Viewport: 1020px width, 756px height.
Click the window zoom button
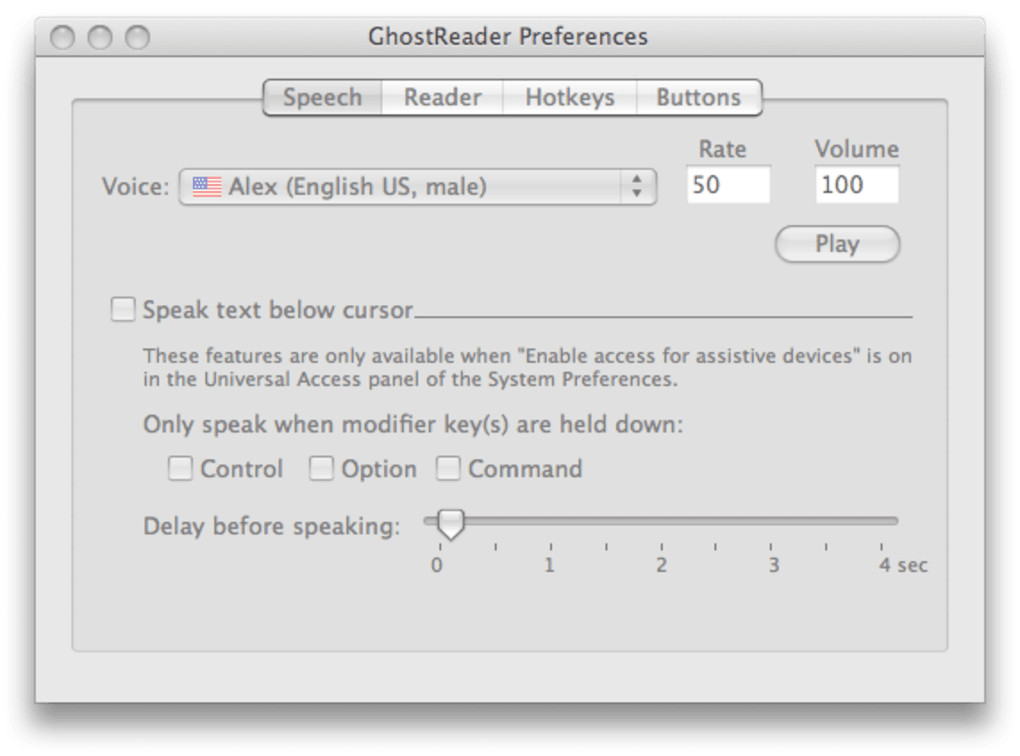click(137, 38)
